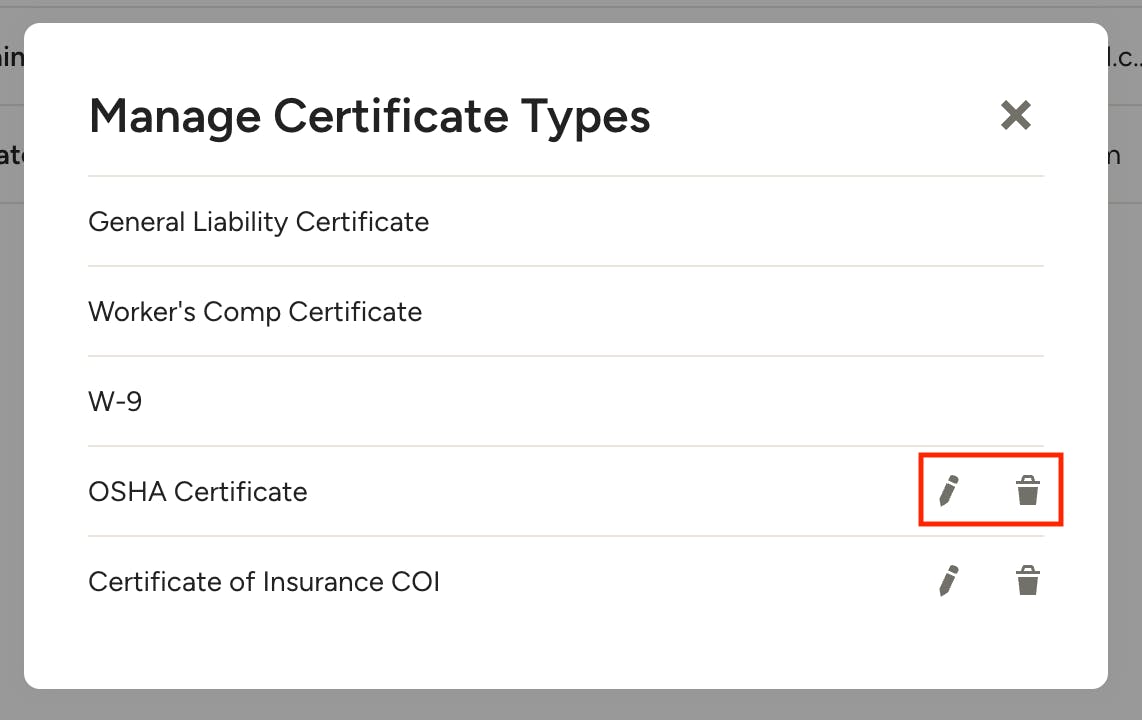
Task: Click the dimmed overlay below the dialog
Action: pos(570,705)
